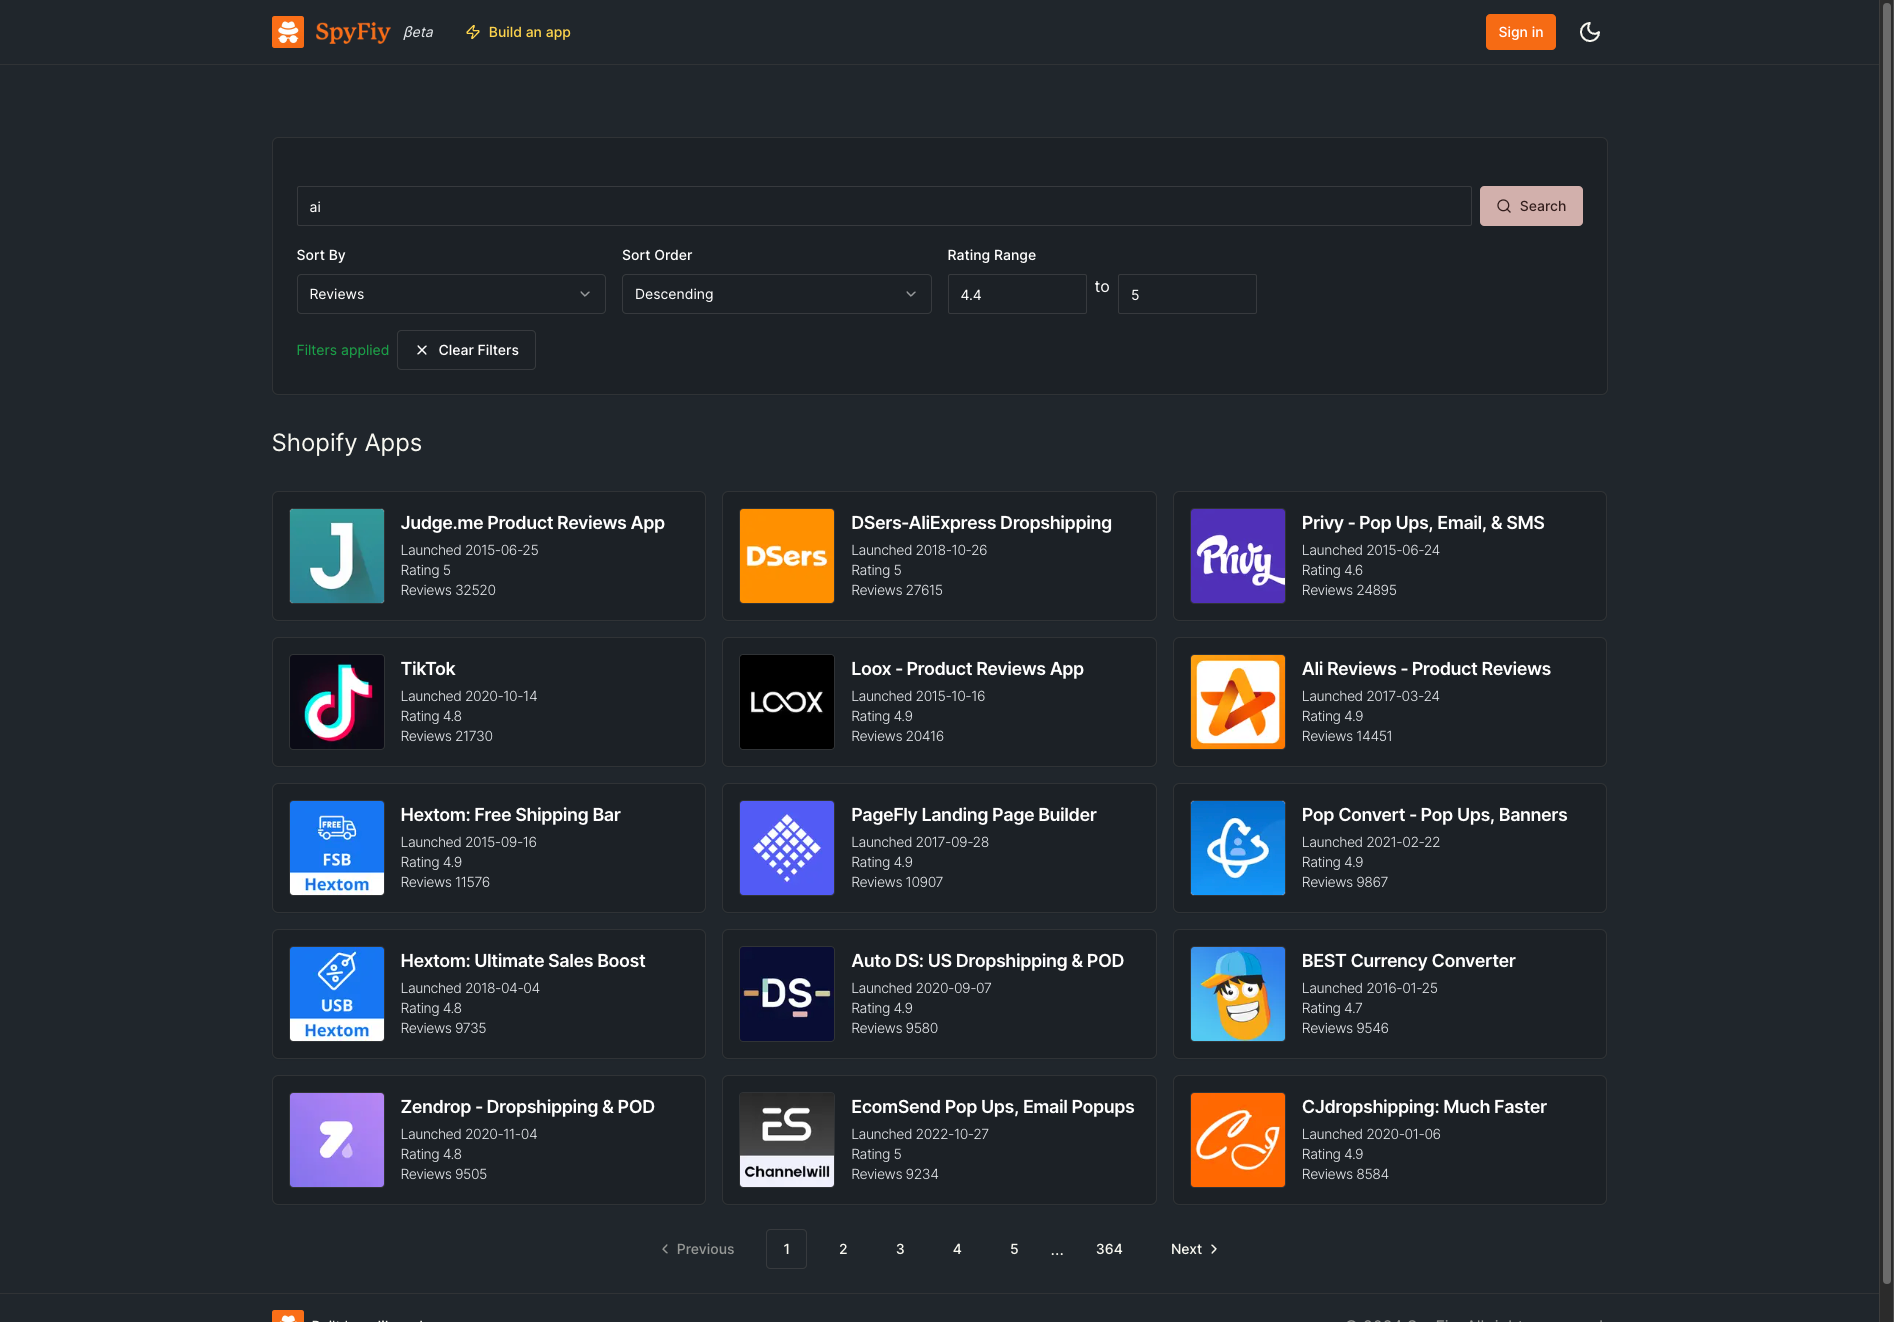Image resolution: width=1894 pixels, height=1322 pixels.
Task: Select Hextom: Free Shipping Bar title
Action: pyautogui.click(x=510, y=815)
